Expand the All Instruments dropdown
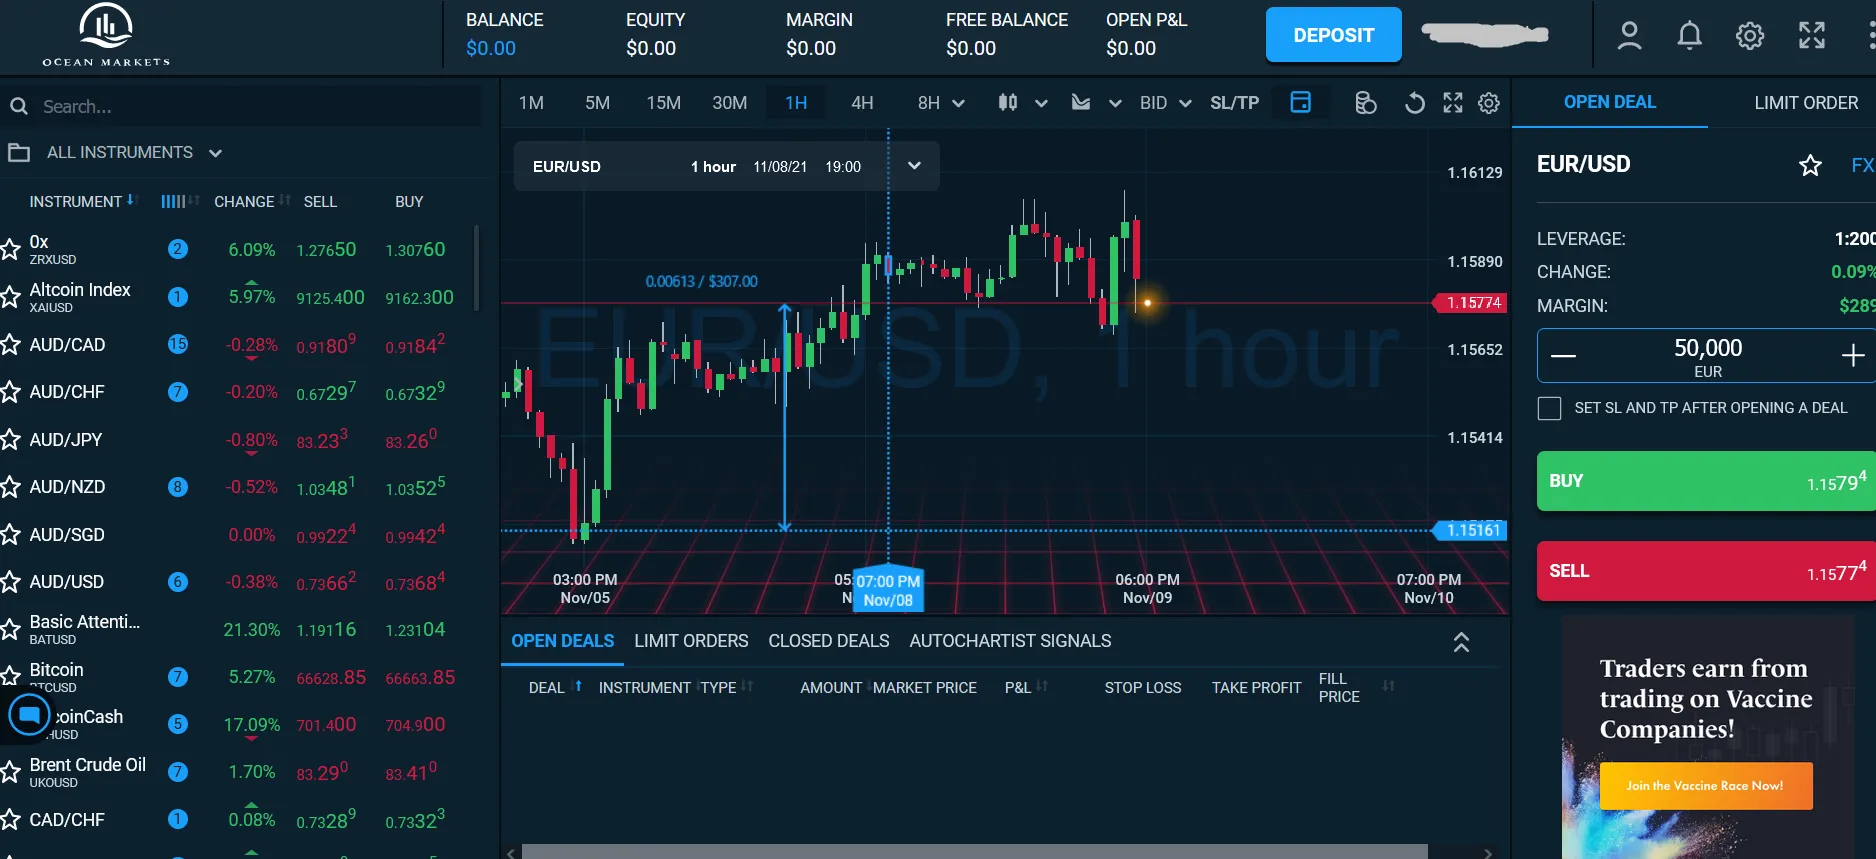 click(215, 153)
